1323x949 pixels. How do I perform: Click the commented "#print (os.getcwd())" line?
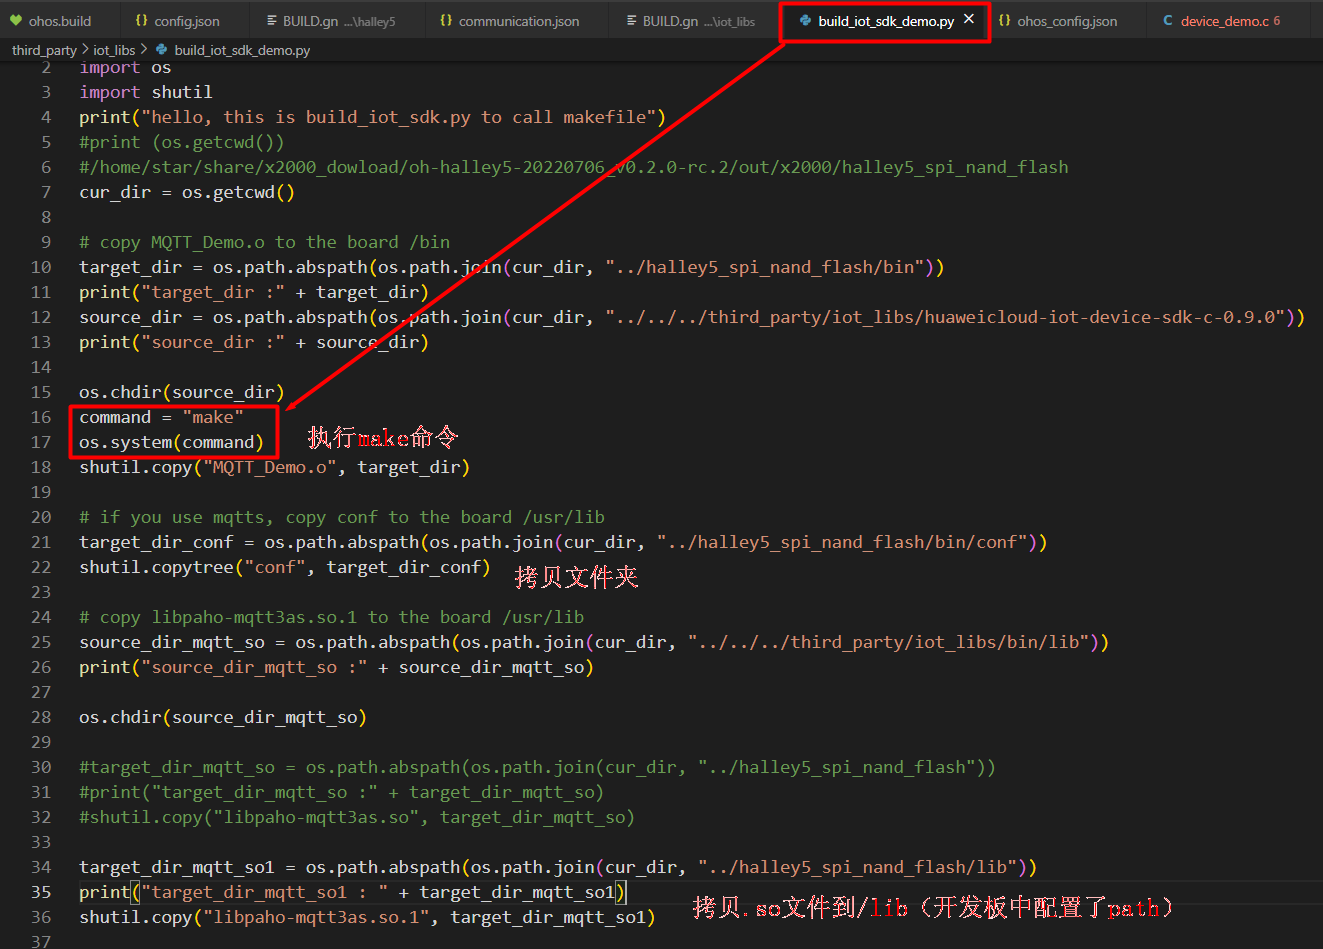click(182, 142)
